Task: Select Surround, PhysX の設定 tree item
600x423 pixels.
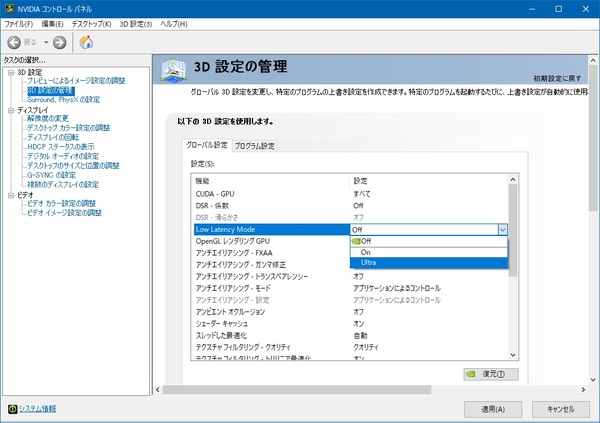Action: pyautogui.click(x=64, y=100)
